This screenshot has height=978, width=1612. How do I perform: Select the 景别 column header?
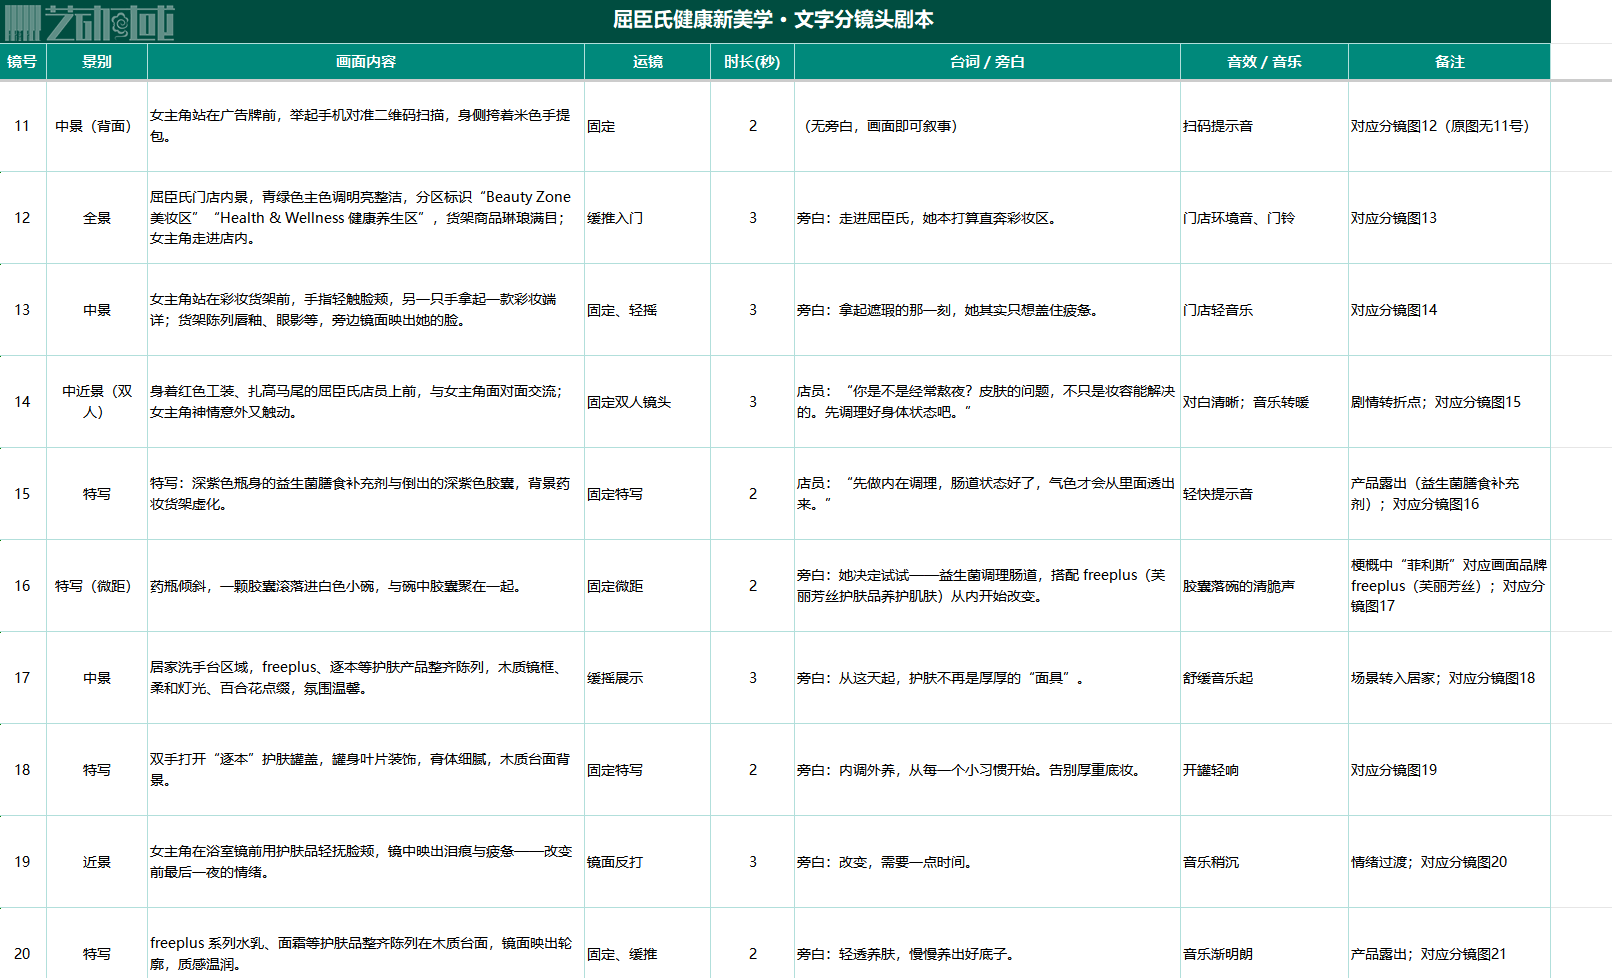pyautogui.click(x=97, y=62)
